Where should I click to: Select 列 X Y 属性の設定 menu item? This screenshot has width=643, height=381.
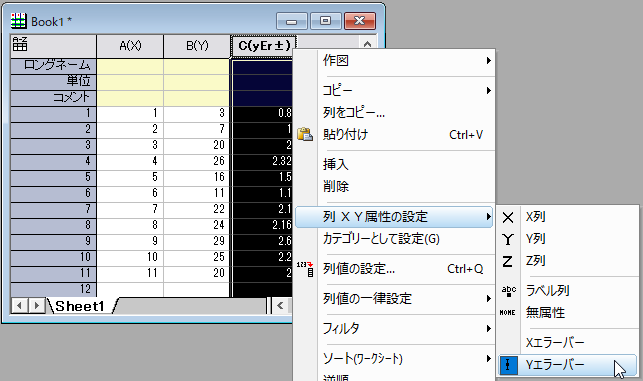point(394,217)
